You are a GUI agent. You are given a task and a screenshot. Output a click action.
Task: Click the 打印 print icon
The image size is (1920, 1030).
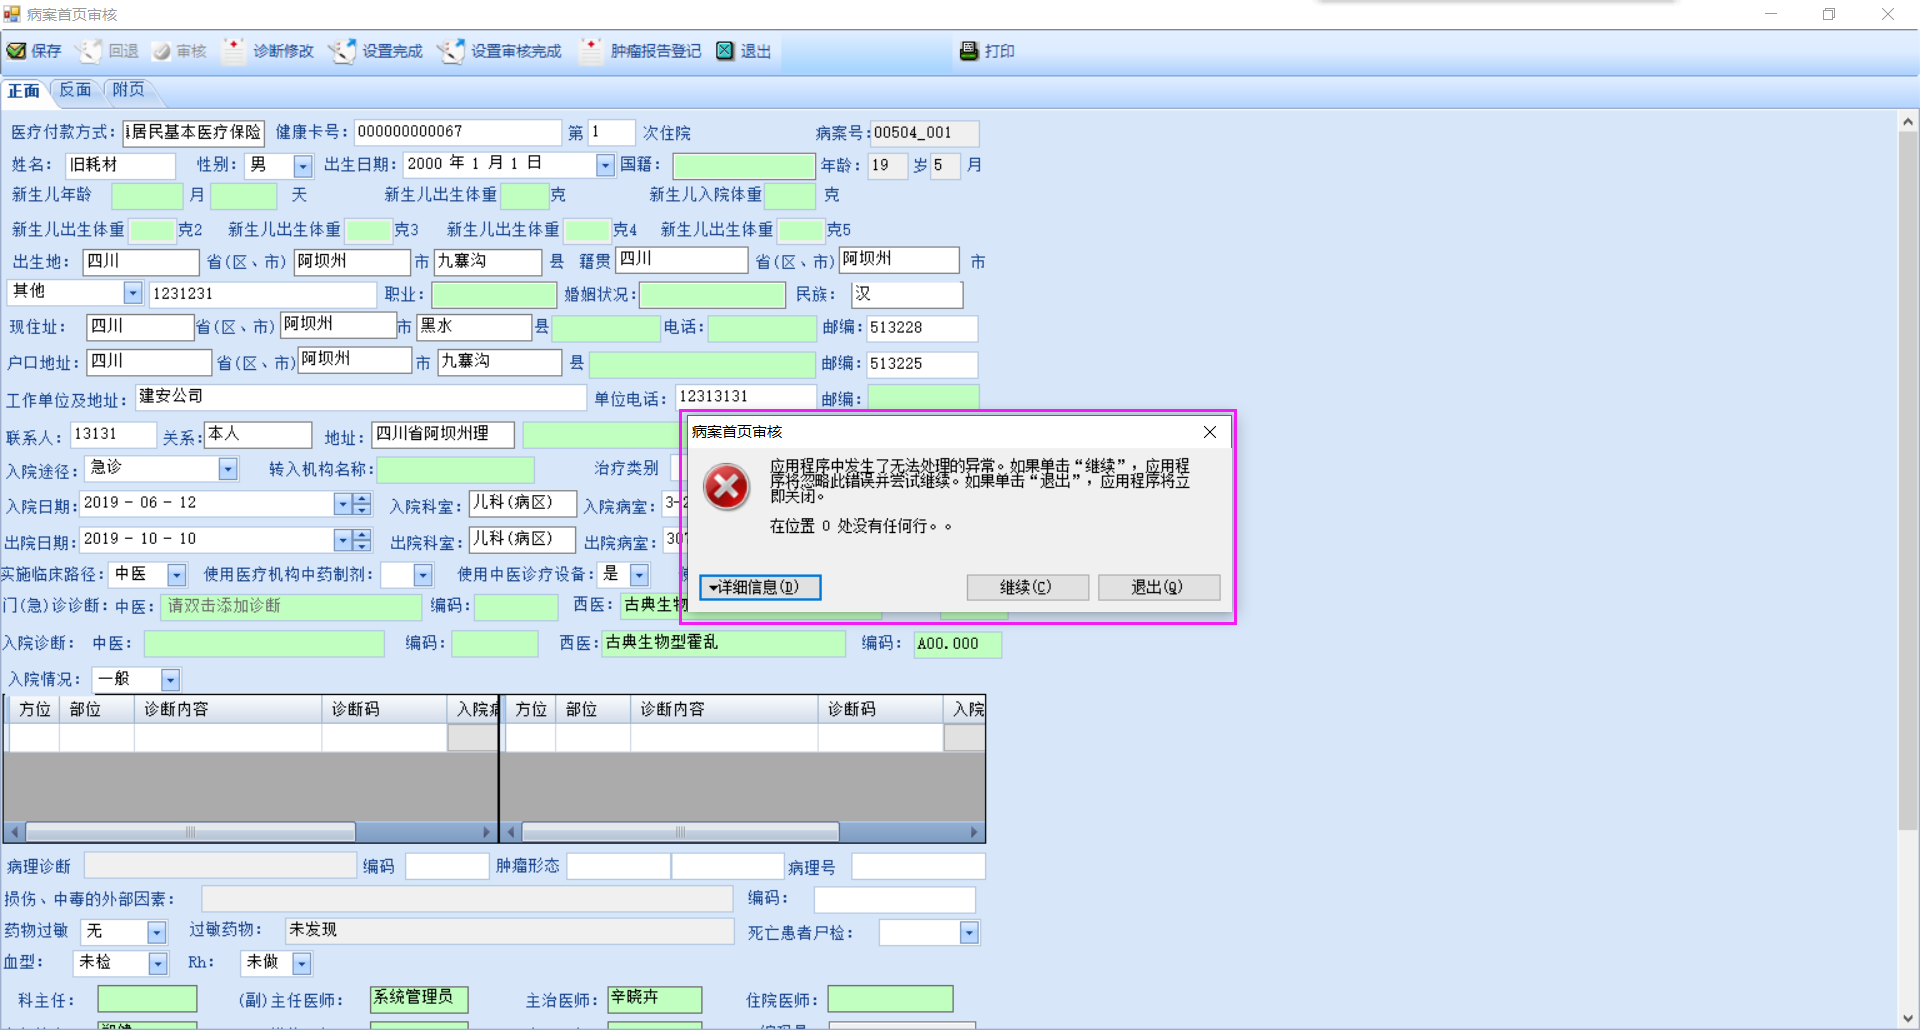(968, 51)
